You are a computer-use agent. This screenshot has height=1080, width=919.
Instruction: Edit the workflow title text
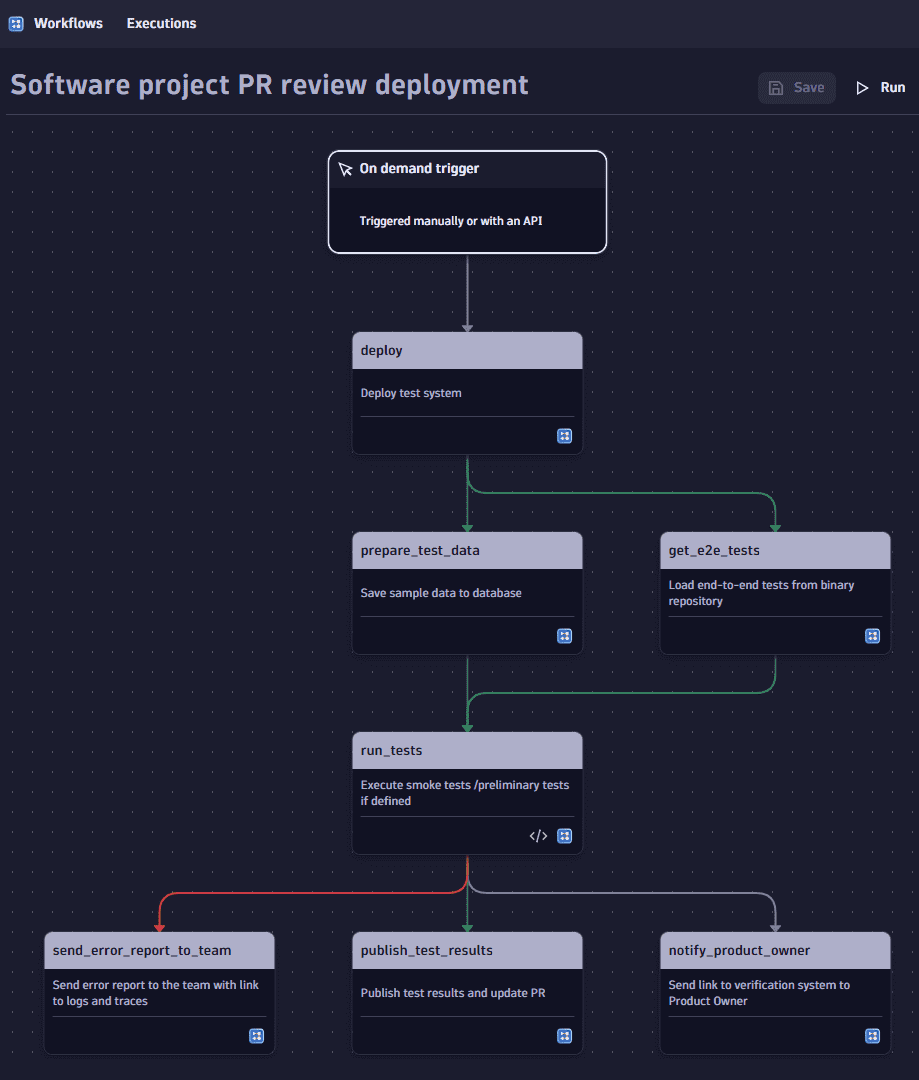(x=269, y=85)
